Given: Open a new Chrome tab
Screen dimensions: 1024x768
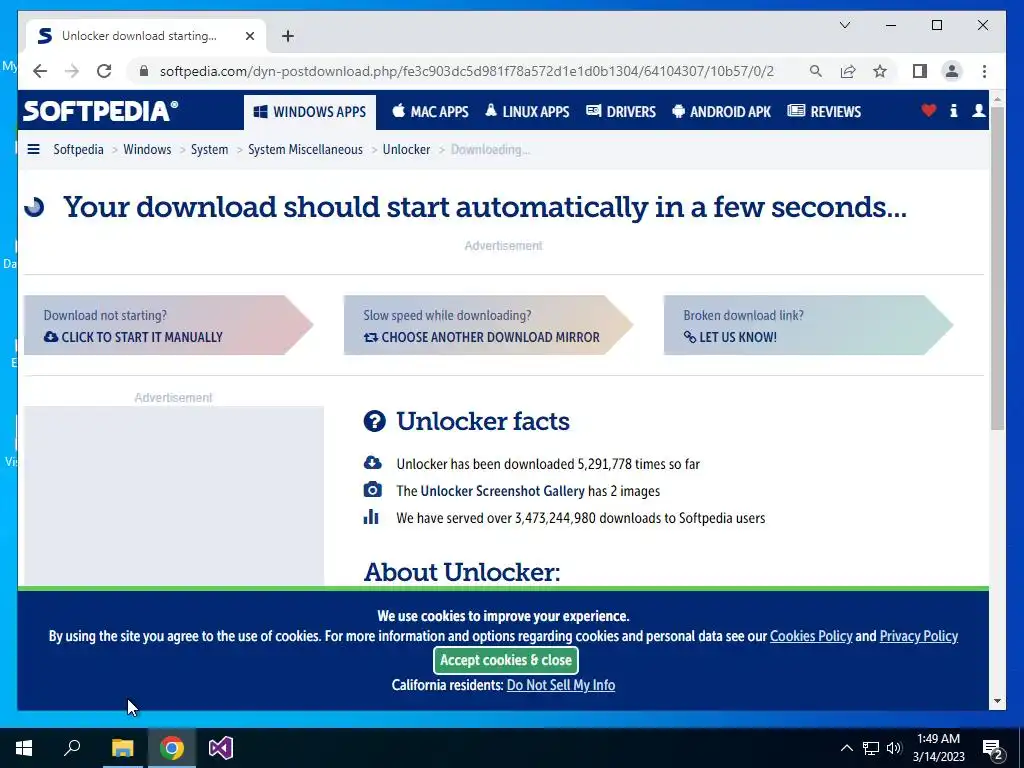Looking at the screenshot, I should [288, 36].
